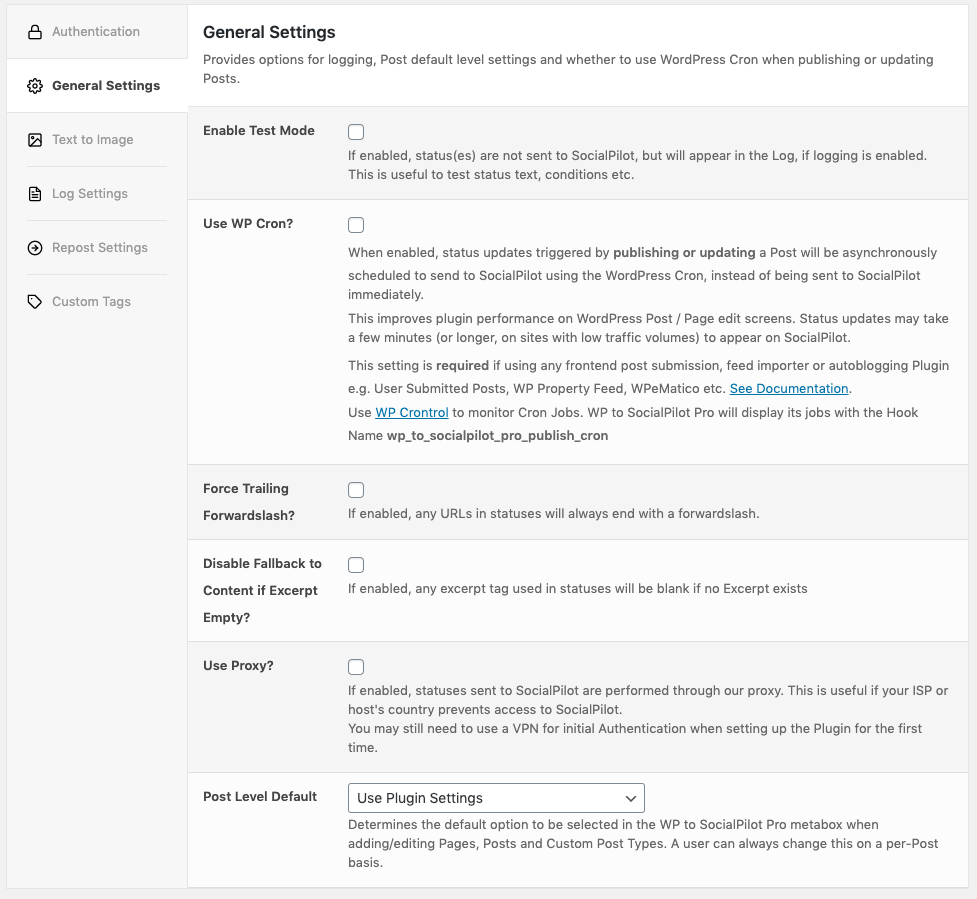
Task: Click the Custom Tags tag icon
Action: (x=35, y=302)
